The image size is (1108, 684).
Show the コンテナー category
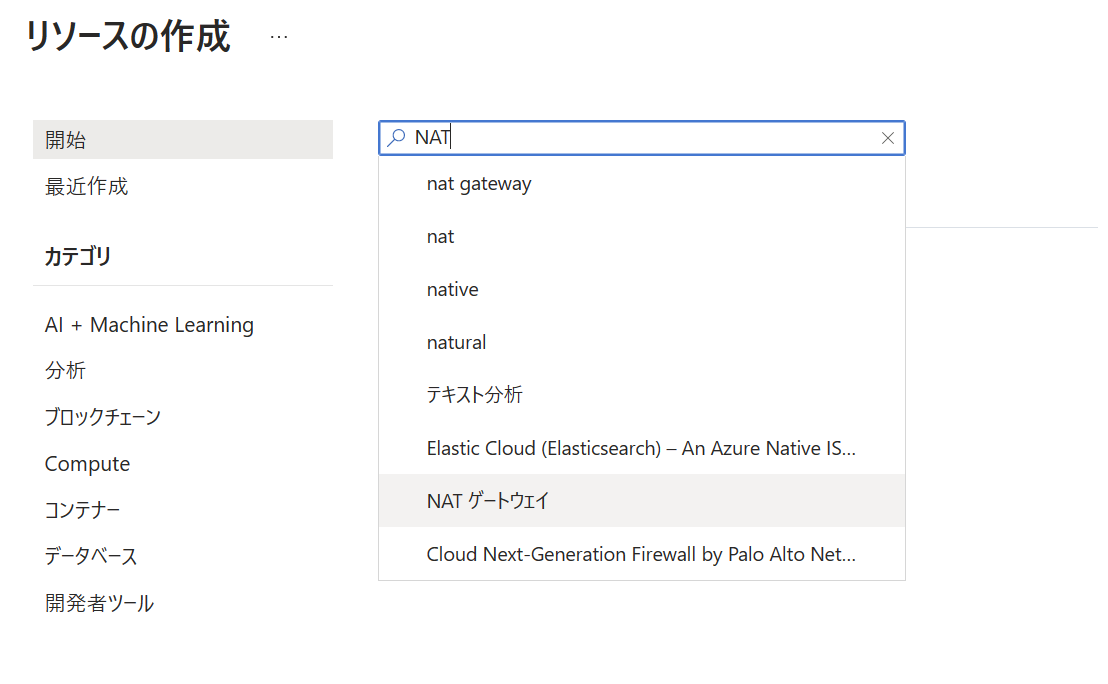pyautogui.click(x=82, y=510)
